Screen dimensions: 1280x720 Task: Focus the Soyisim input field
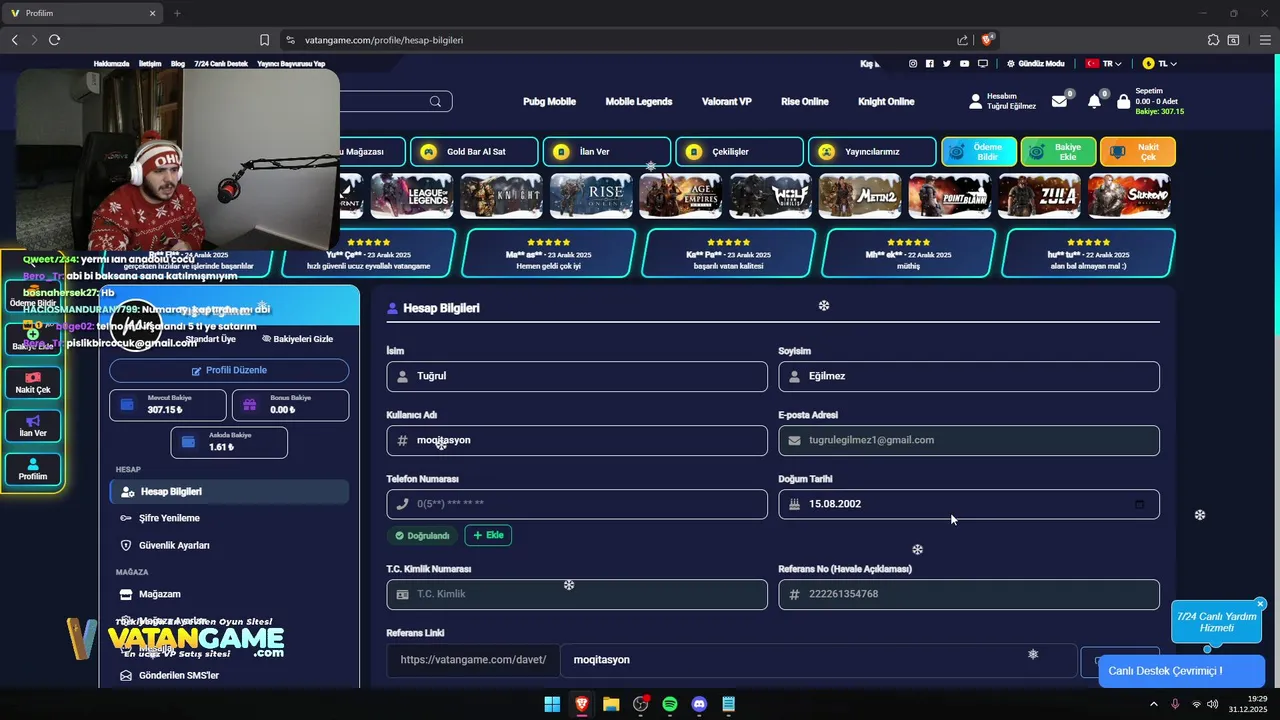click(969, 376)
